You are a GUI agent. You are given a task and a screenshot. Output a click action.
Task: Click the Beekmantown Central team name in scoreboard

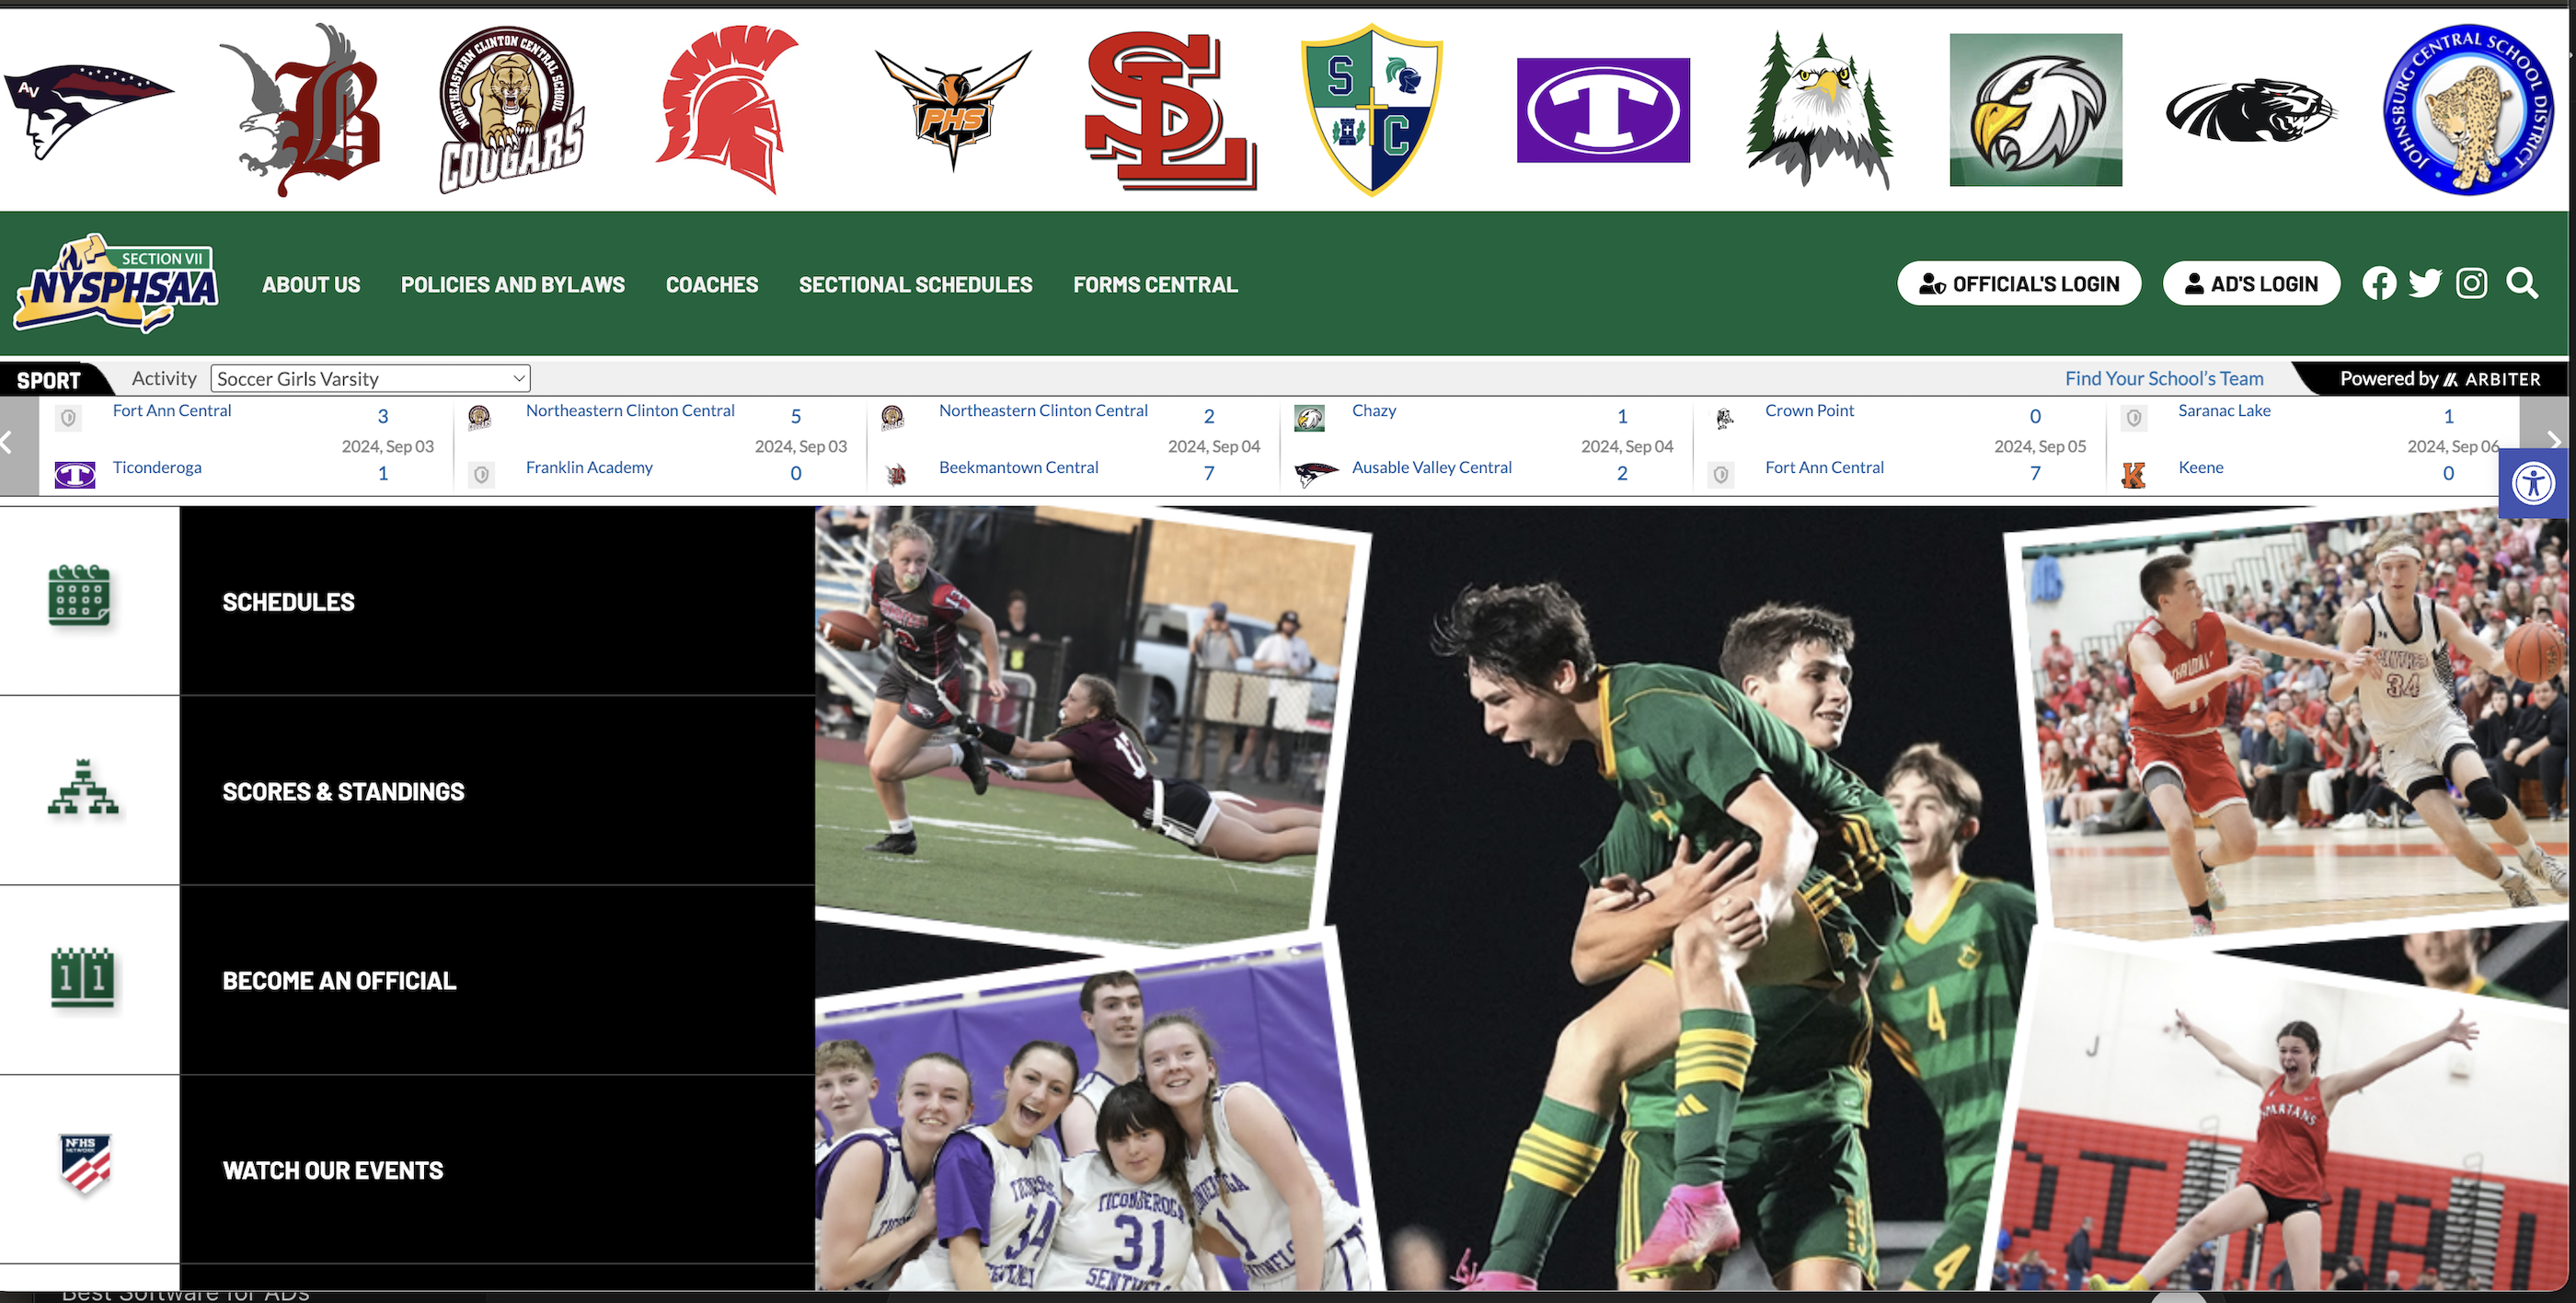coord(1018,467)
